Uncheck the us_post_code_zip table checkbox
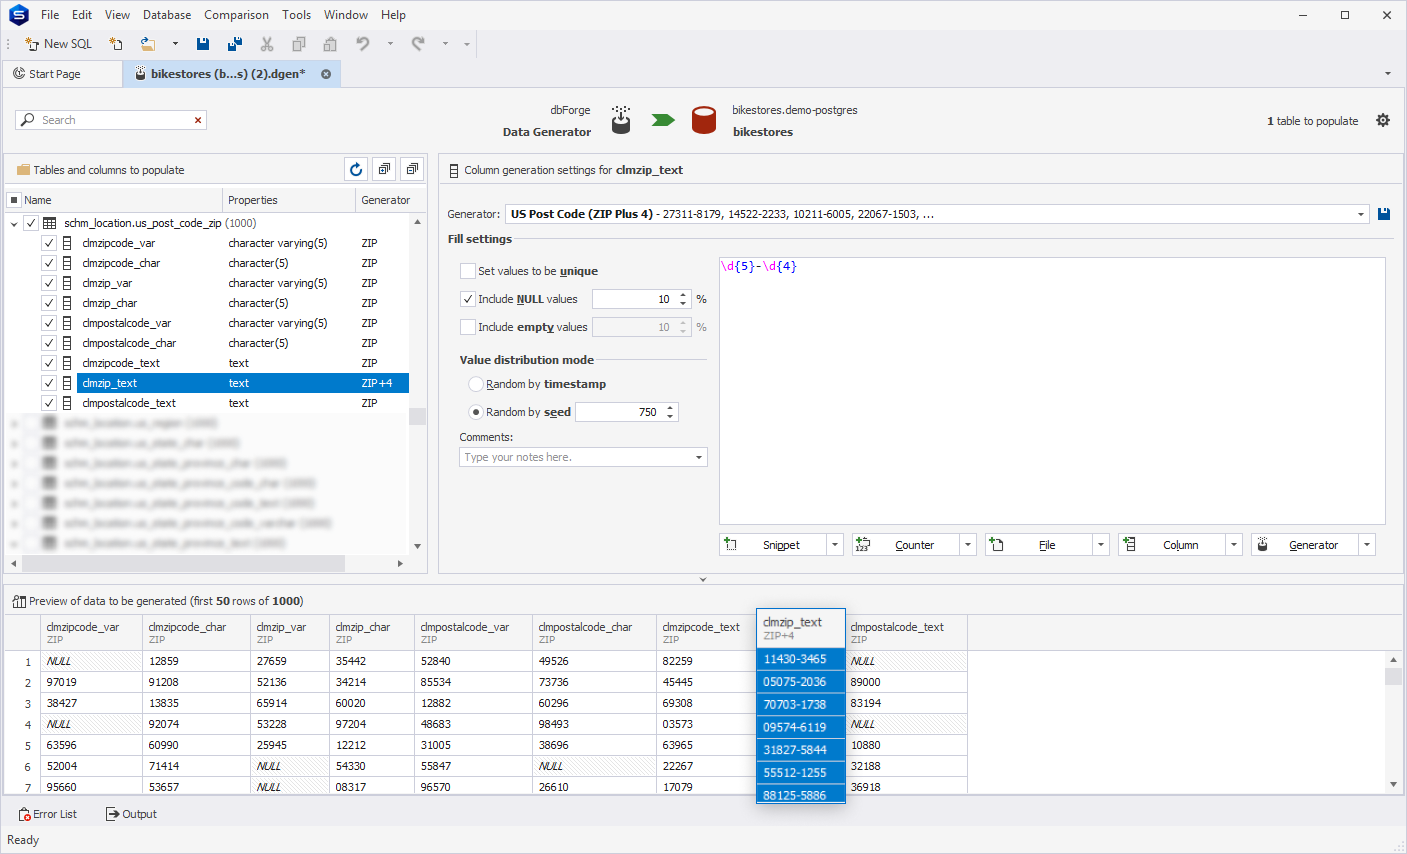1407x854 pixels. pyautogui.click(x=31, y=223)
